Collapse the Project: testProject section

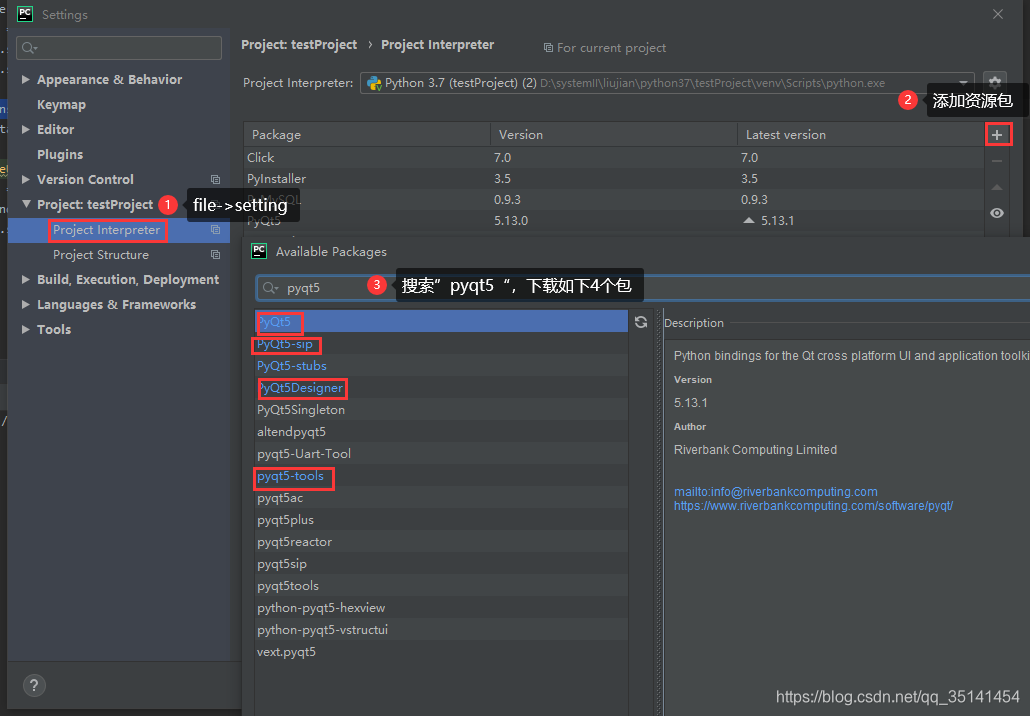click(24, 204)
